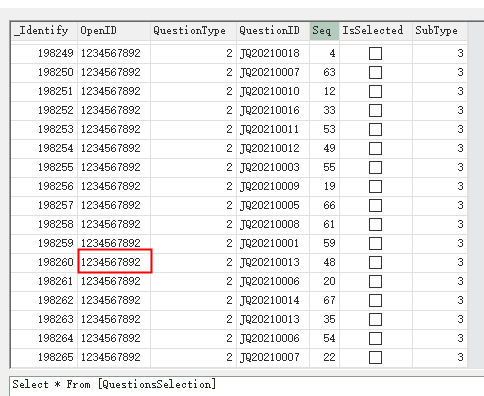Select the QuestionType column header
Viewport: 484px width, 396px height.
coord(193,31)
